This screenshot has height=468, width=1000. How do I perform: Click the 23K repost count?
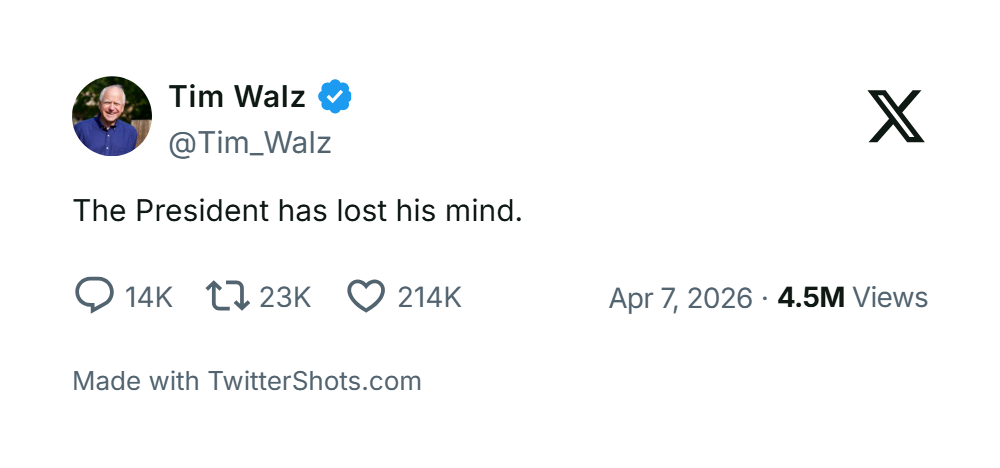[286, 297]
